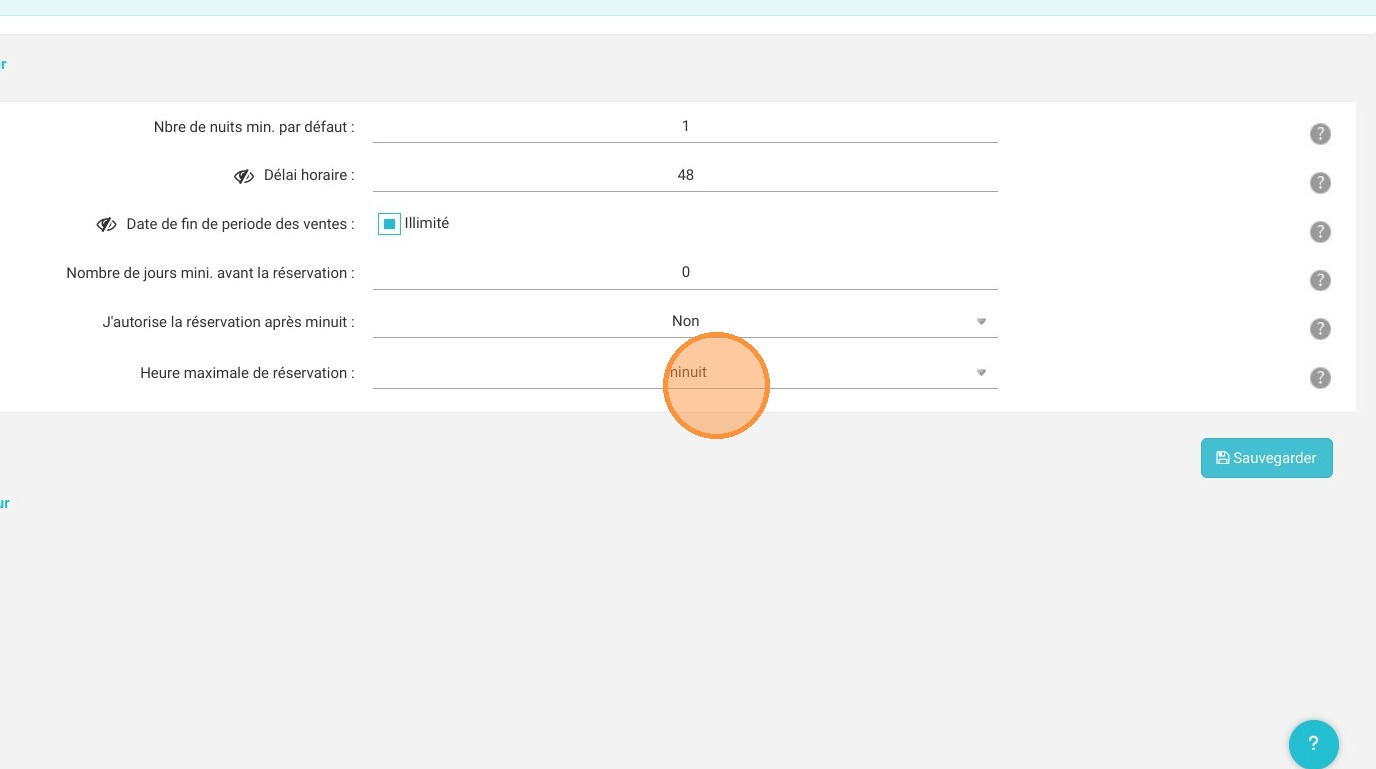This screenshot has width=1376, height=769.
Task: Open the Heure maximale de réservation dropdown
Action: (685, 372)
